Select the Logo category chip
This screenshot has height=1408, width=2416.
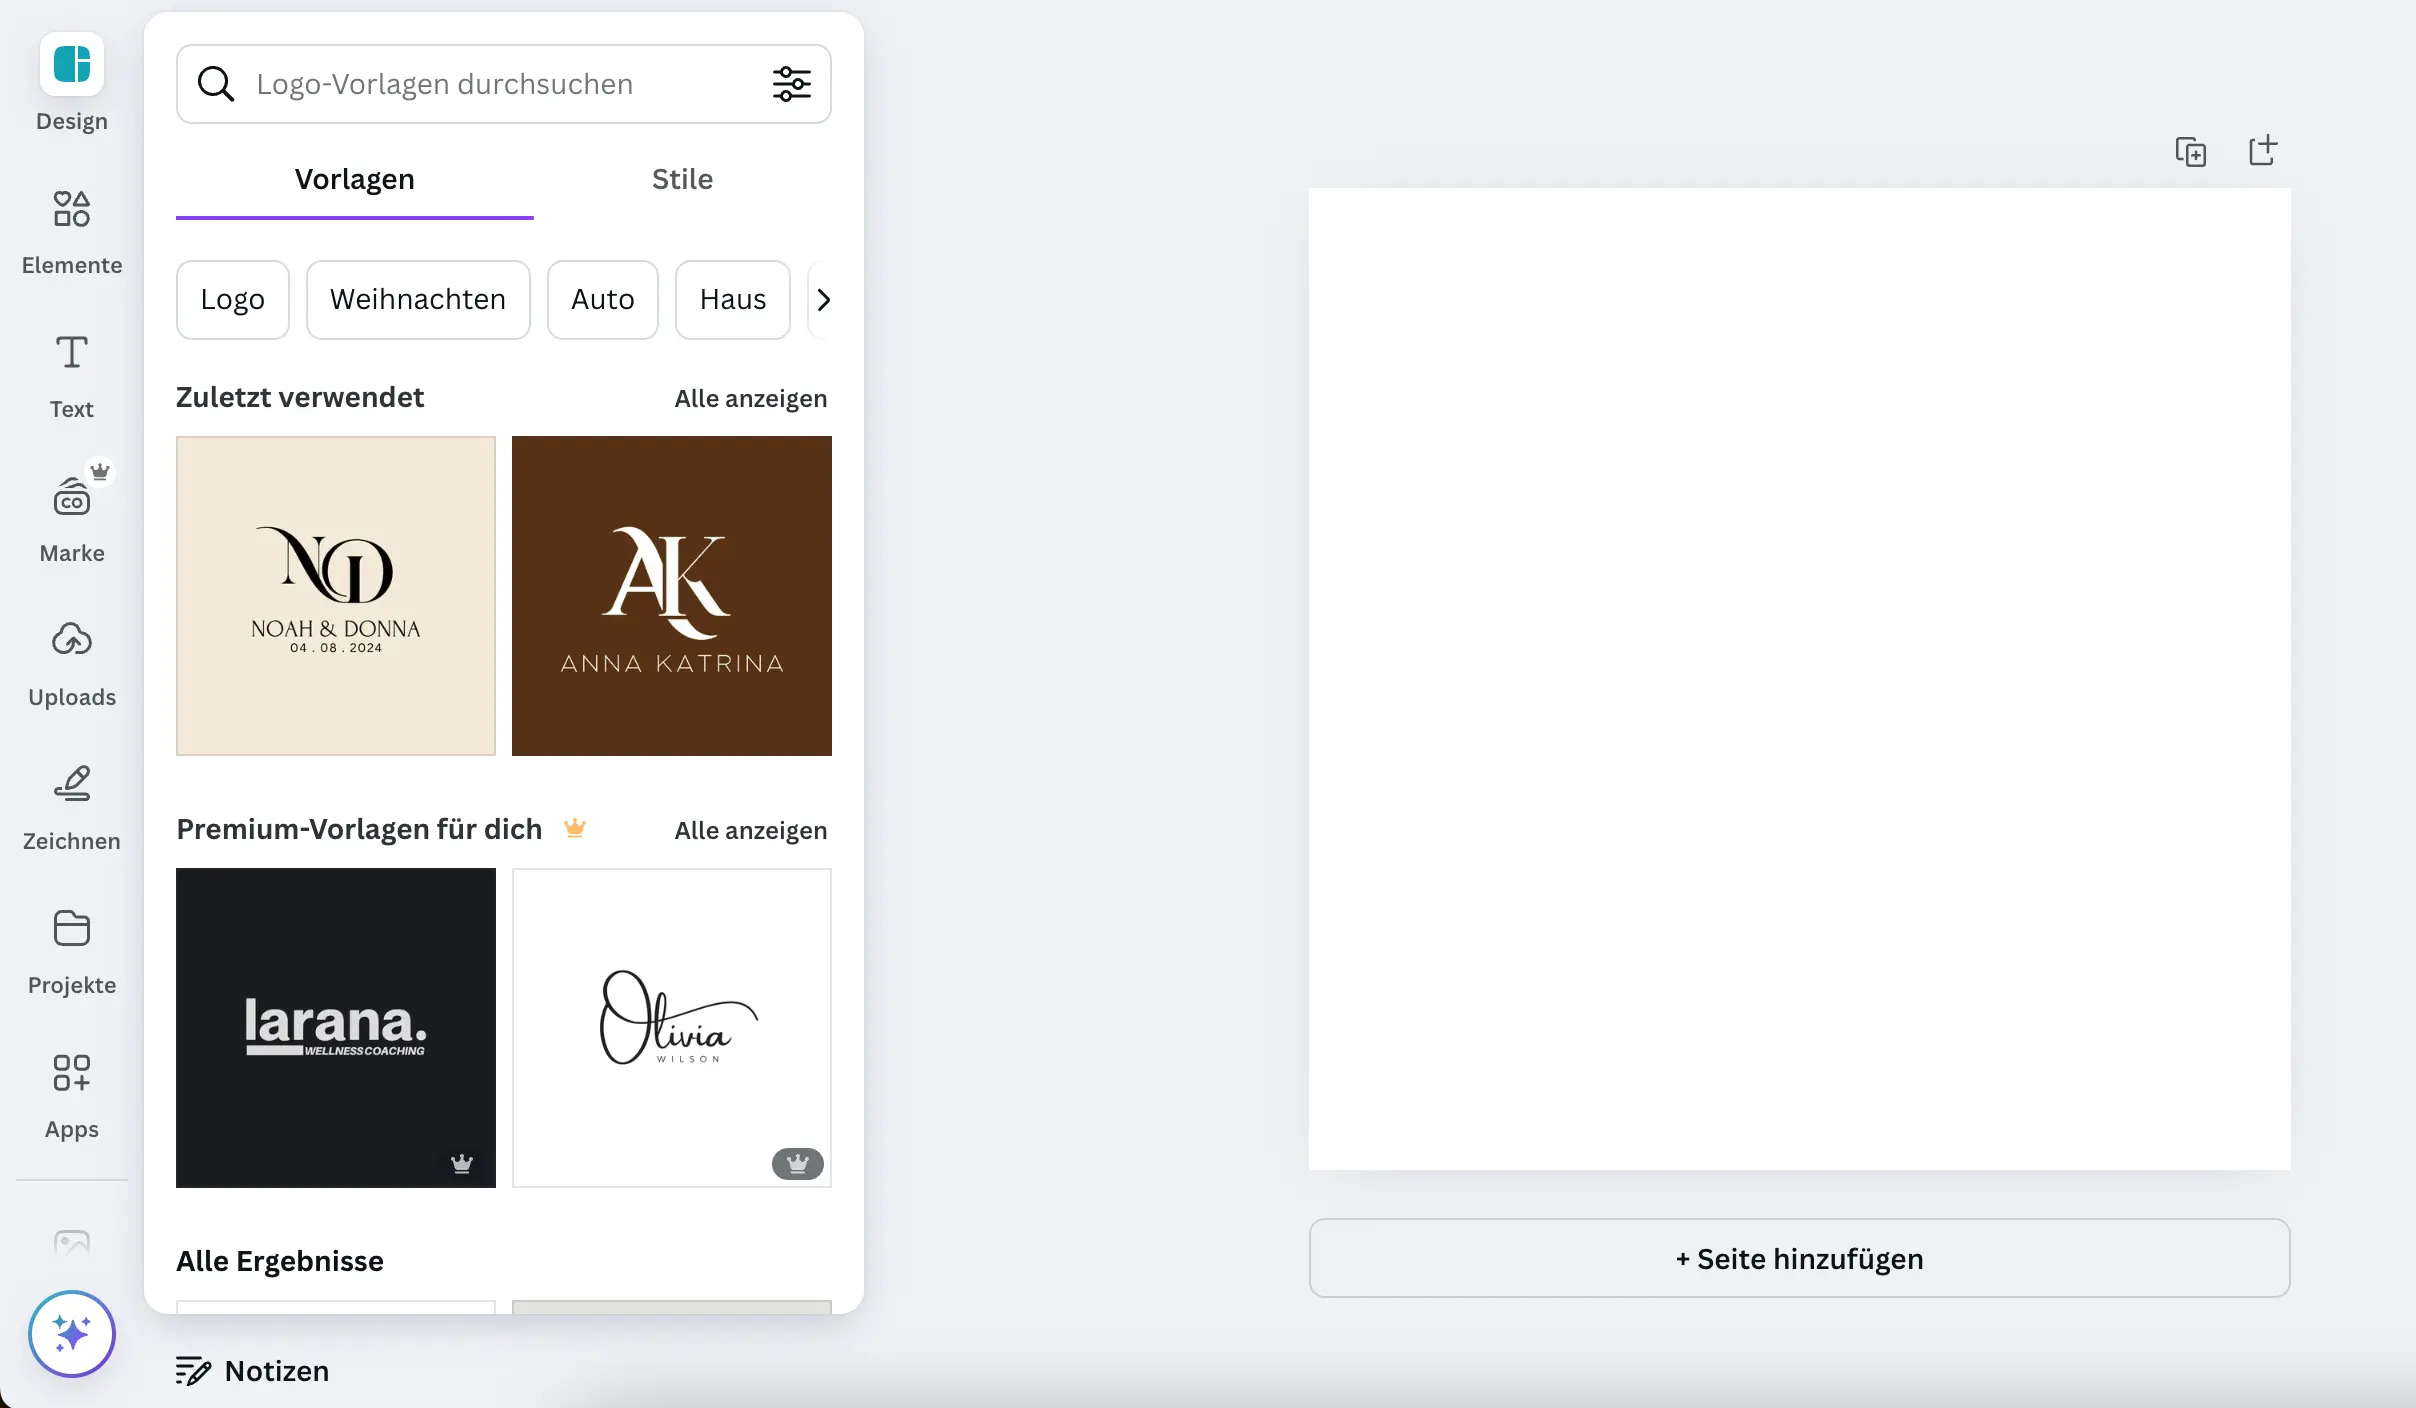pos(233,300)
